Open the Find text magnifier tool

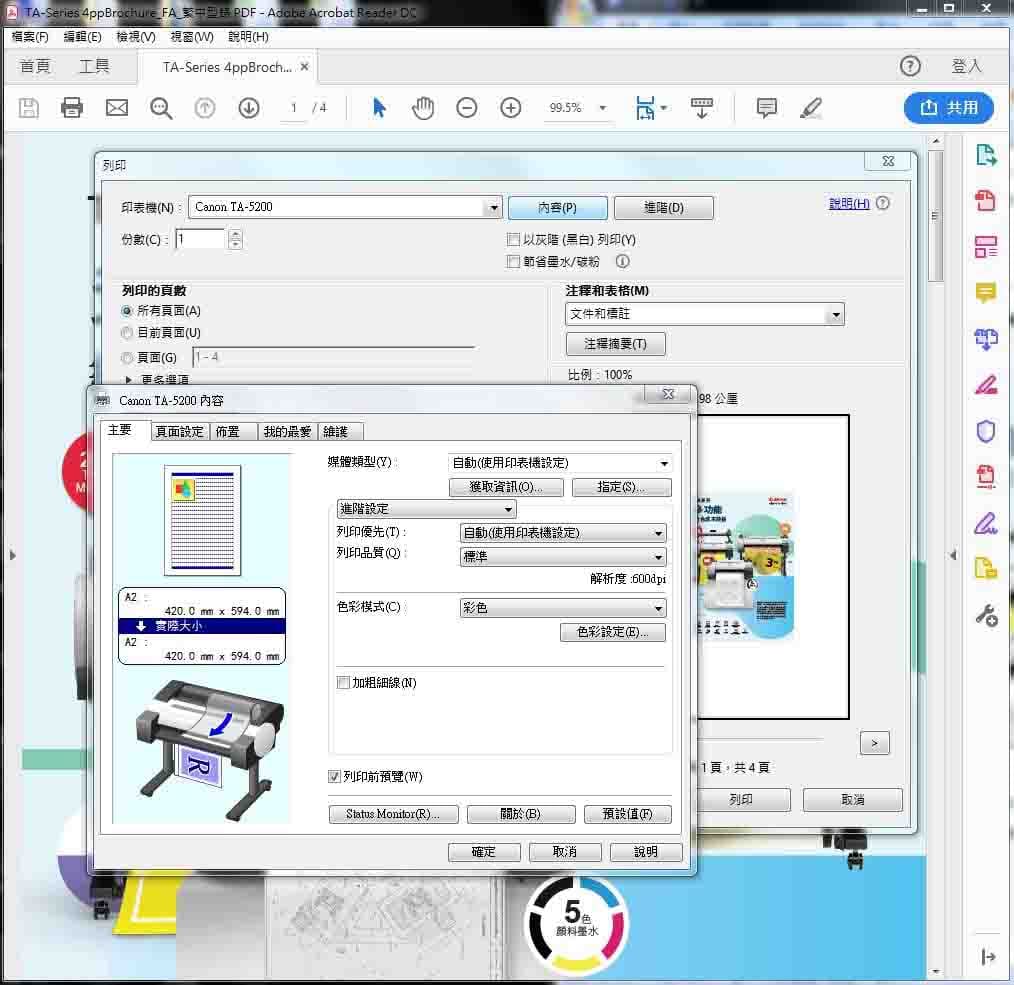pyautogui.click(x=160, y=108)
